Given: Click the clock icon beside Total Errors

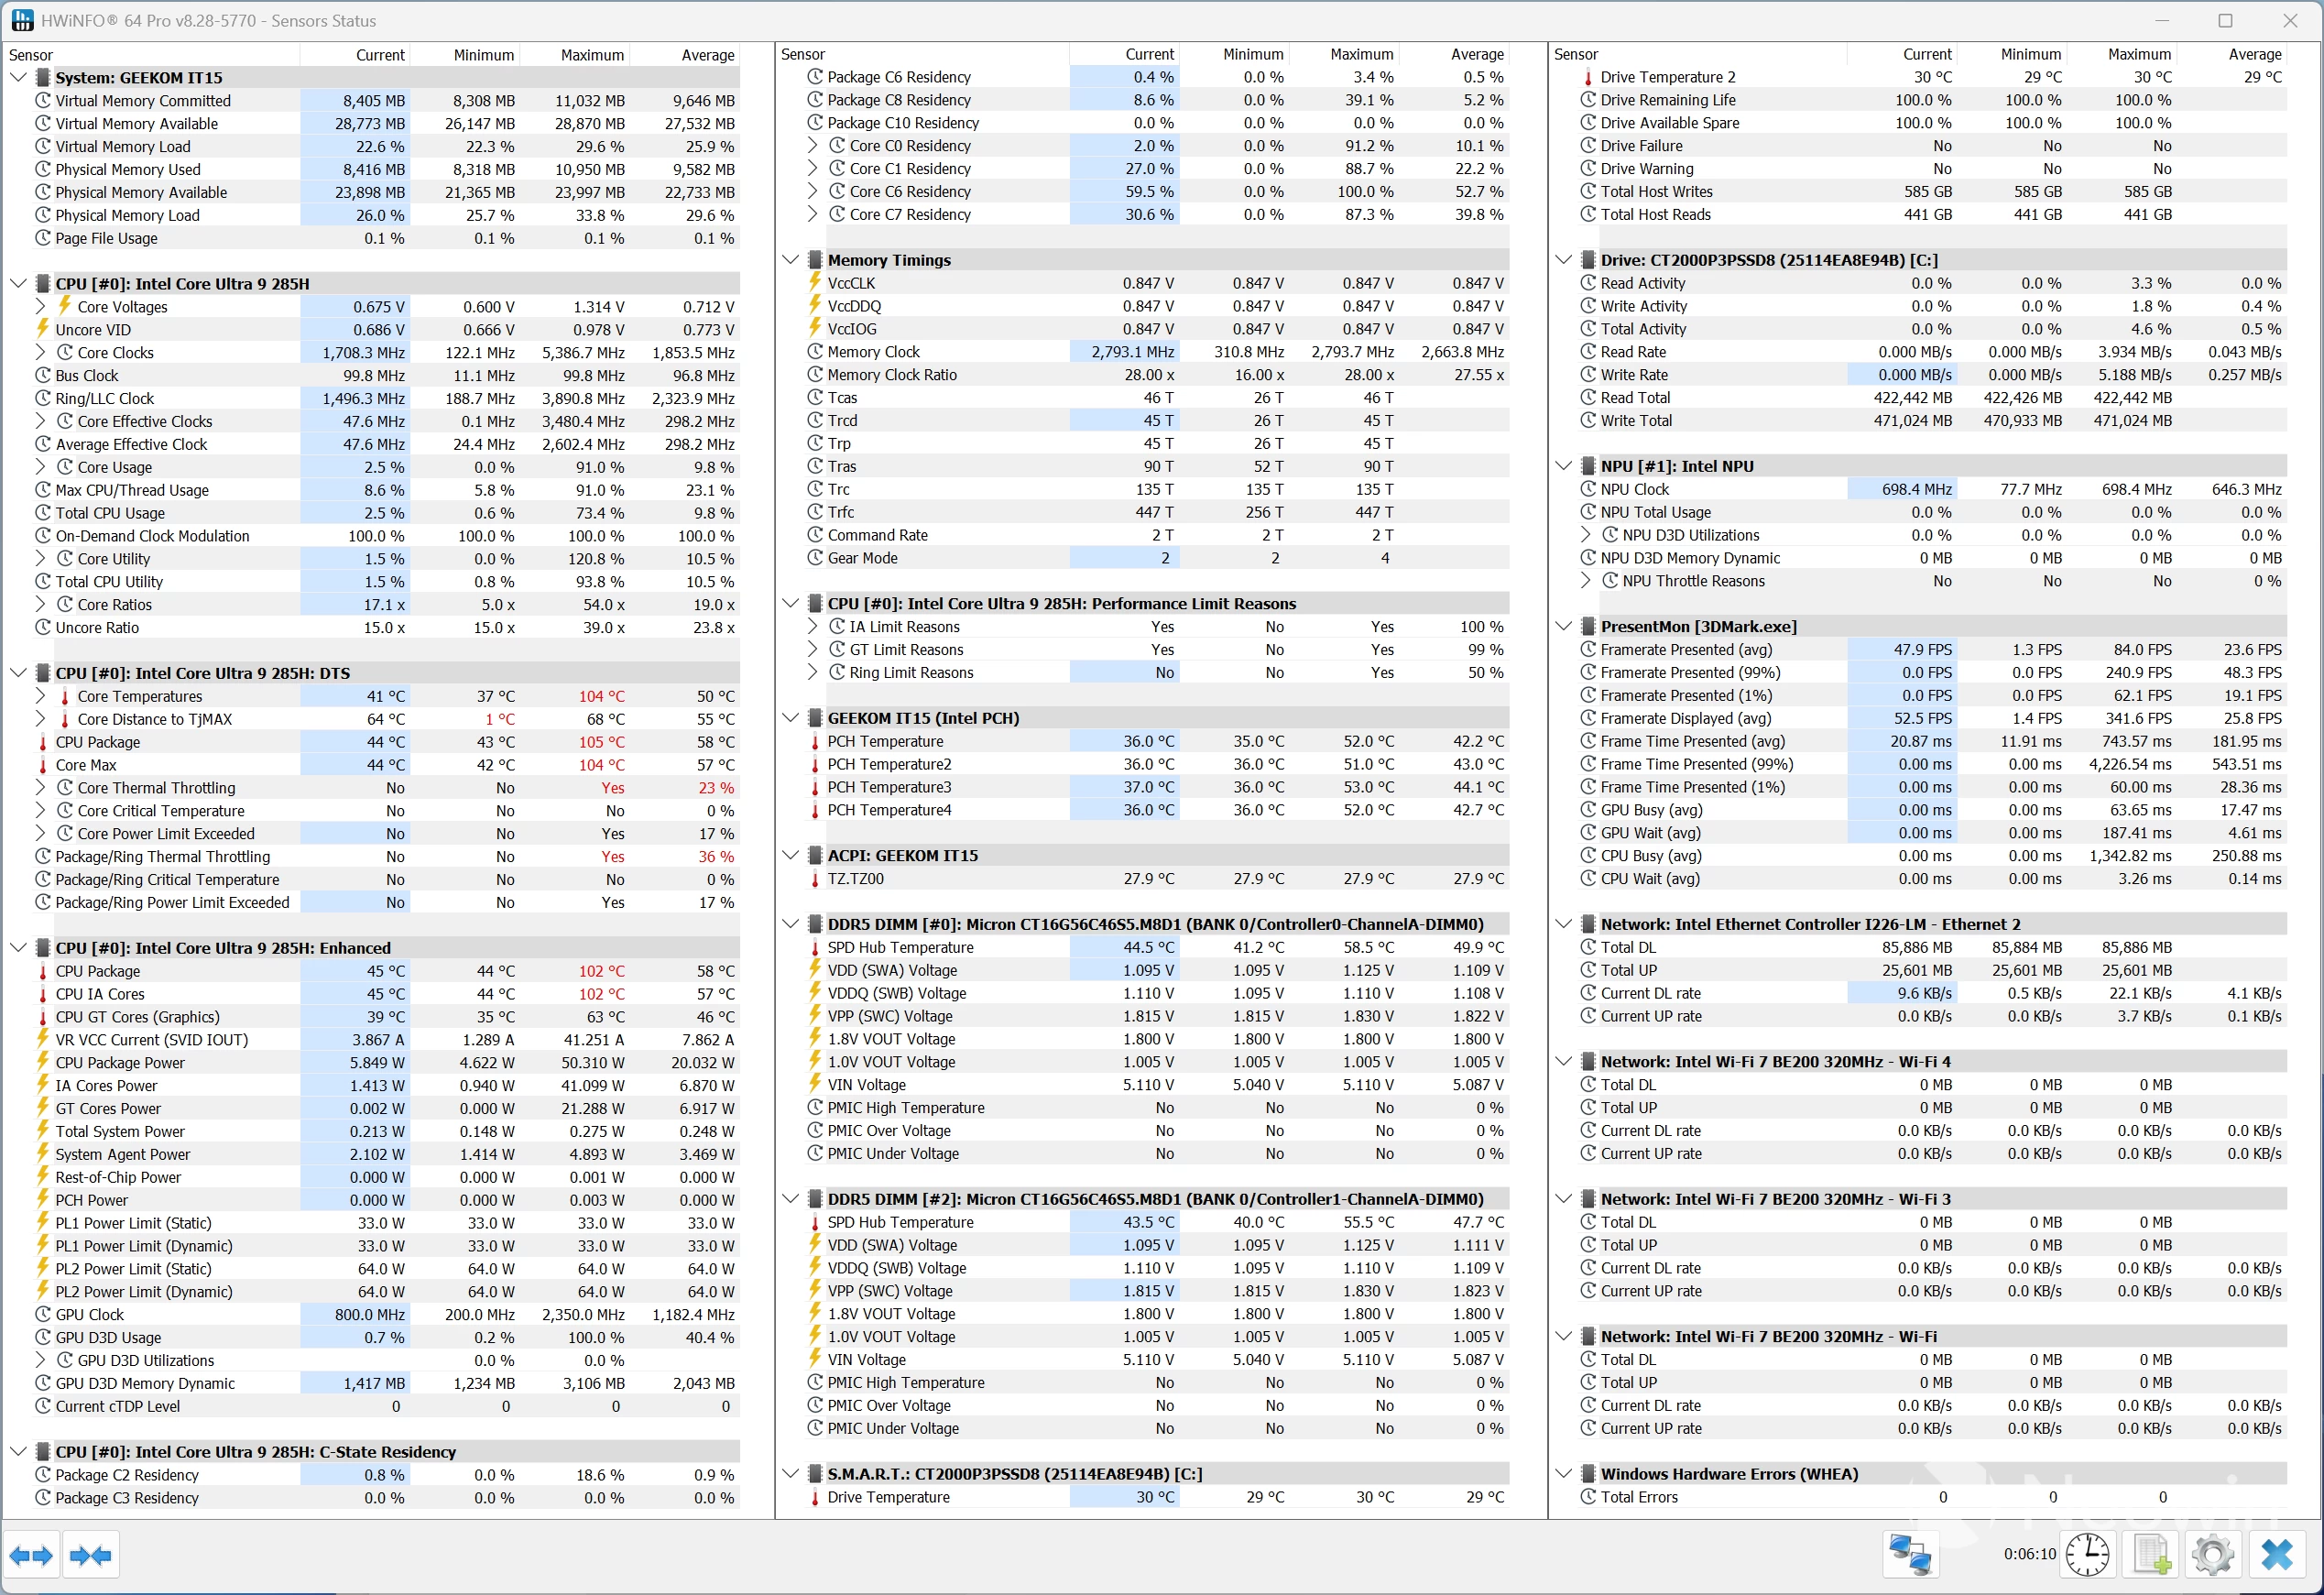Looking at the screenshot, I should click(x=1588, y=1497).
